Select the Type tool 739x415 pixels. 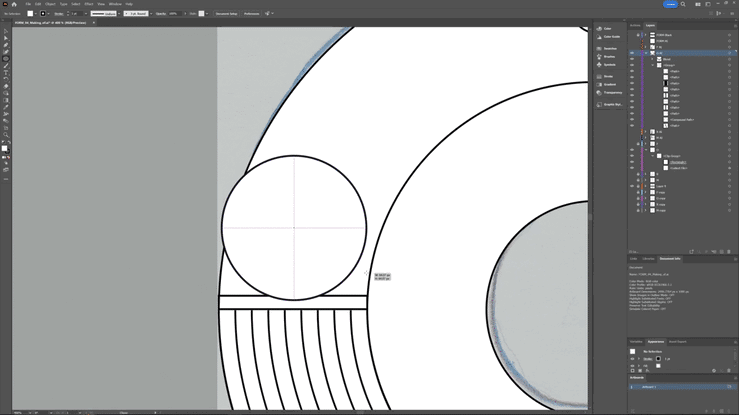[6, 73]
